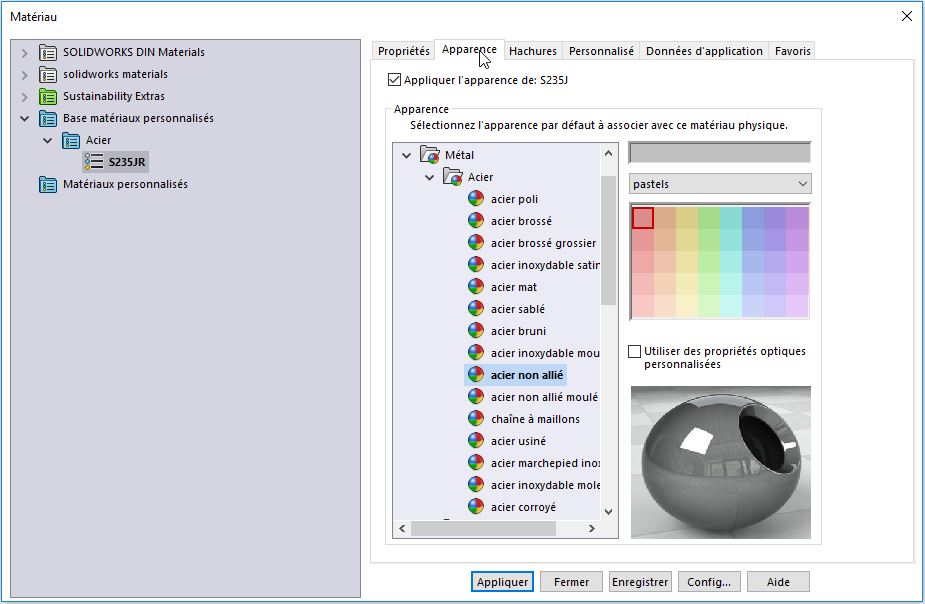Click the acier usiné appearance ball icon
Viewport: 925px width, 604px height.
pyautogui.click(x=476, y=441)
